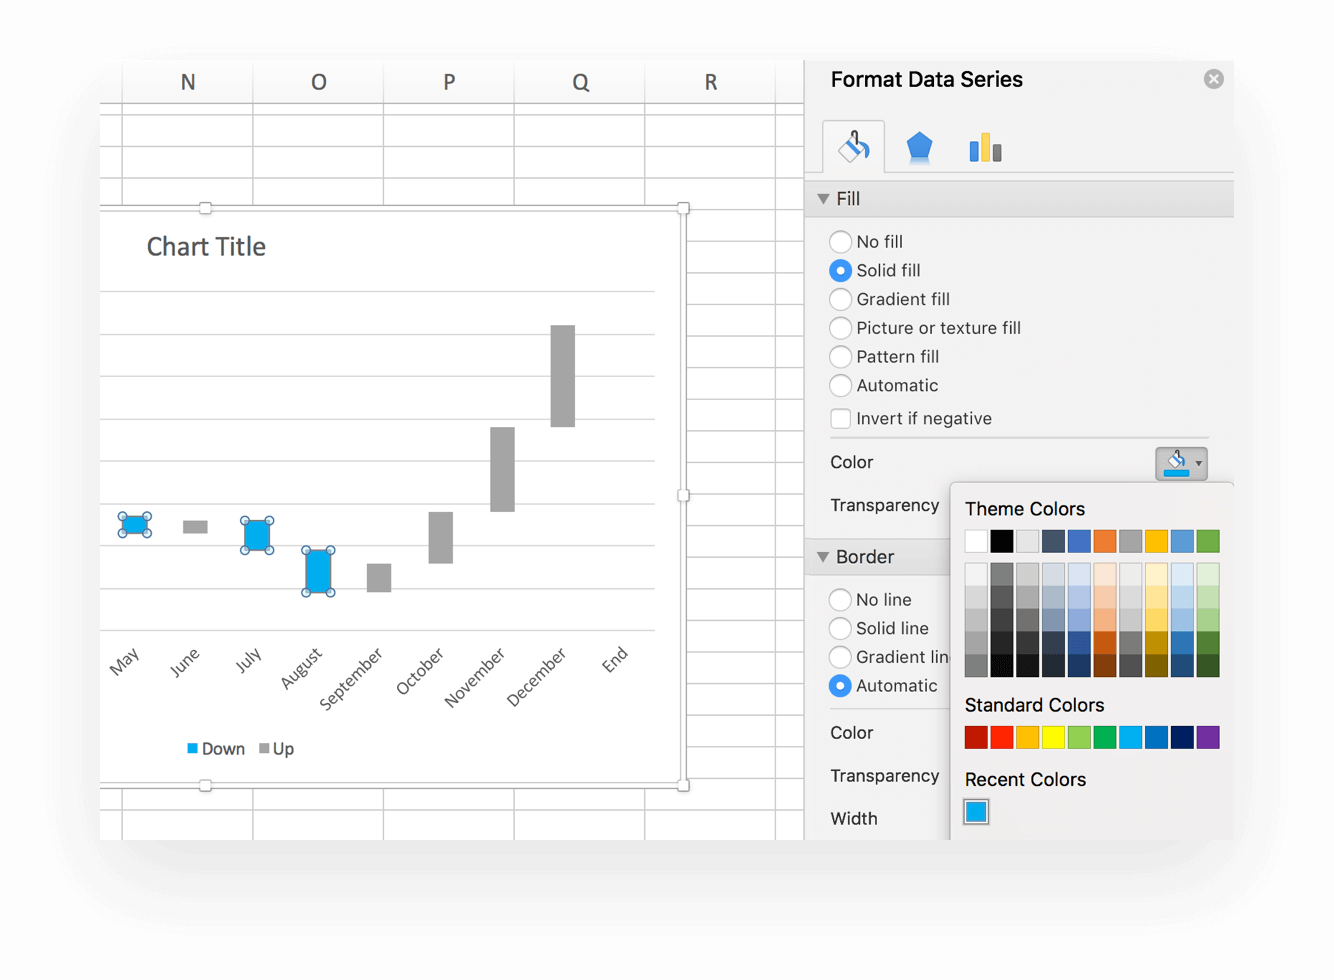Open the Effects pentagon panel
Image resolution: width=1334 pixels, height=980 pixels.
[919, 146]
